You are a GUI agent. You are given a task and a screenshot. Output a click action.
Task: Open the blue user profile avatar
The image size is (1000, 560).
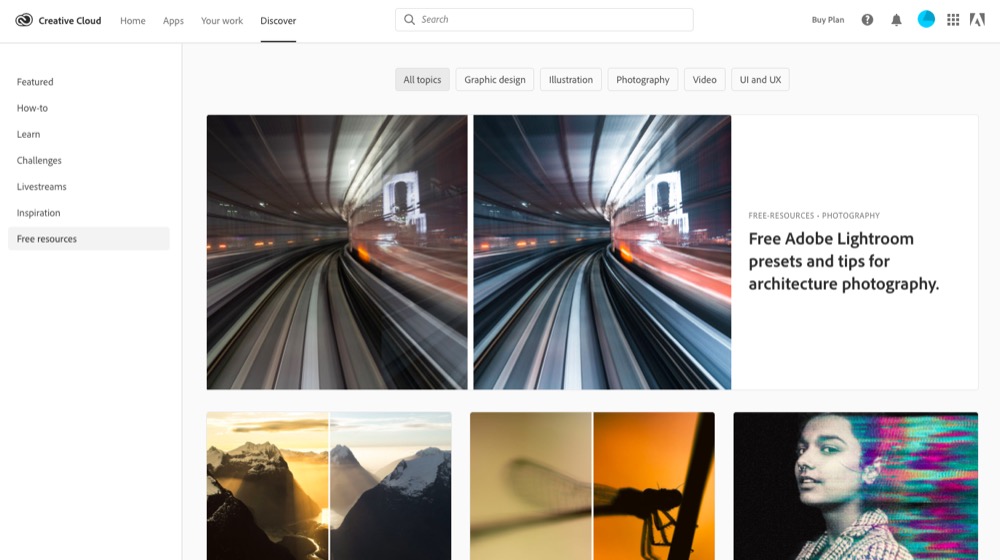tap(926, 19)
